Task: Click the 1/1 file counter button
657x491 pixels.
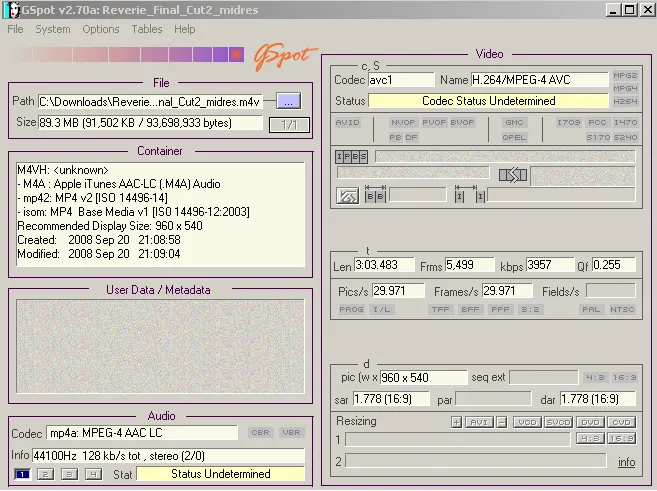Action: [289, 123]
